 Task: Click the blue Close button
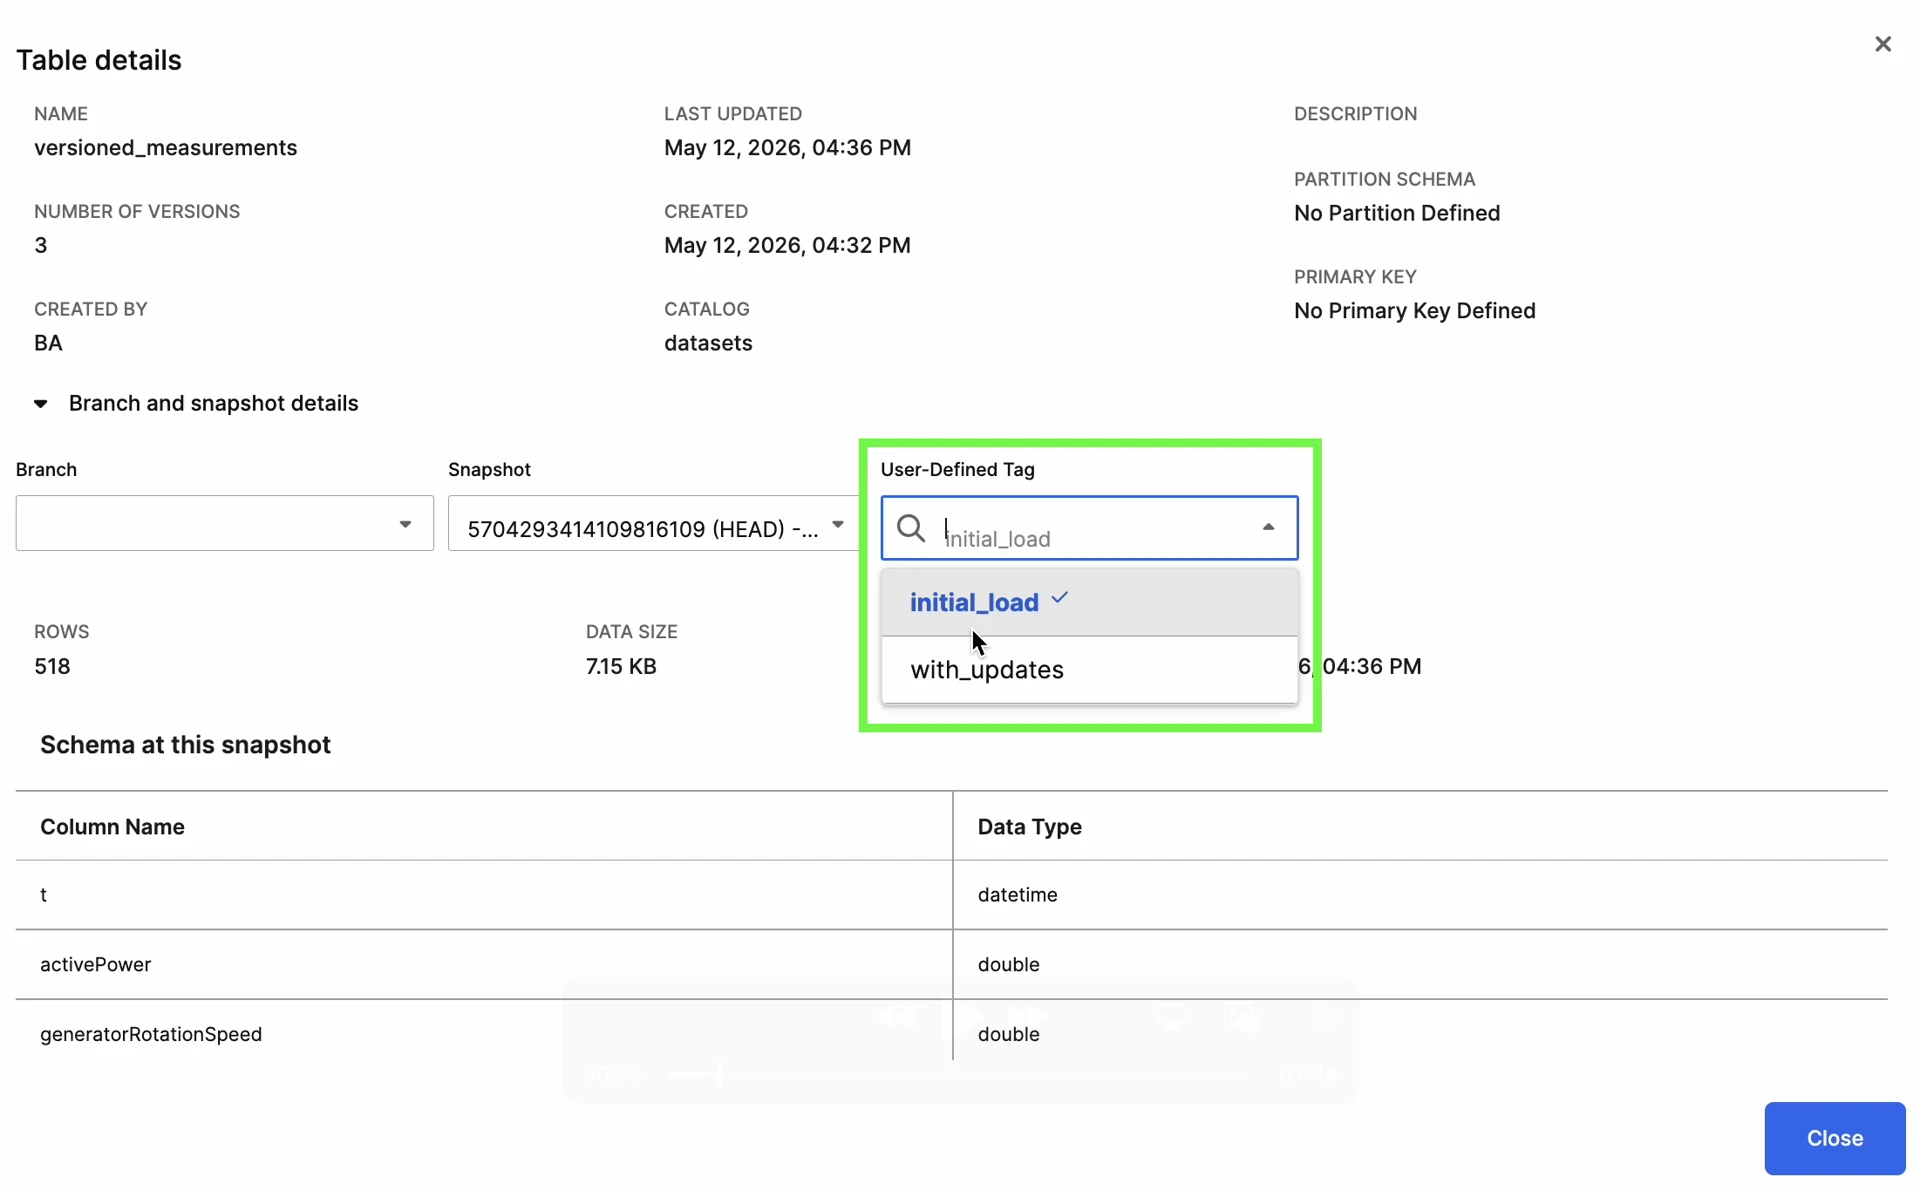pos(1834,1138)
